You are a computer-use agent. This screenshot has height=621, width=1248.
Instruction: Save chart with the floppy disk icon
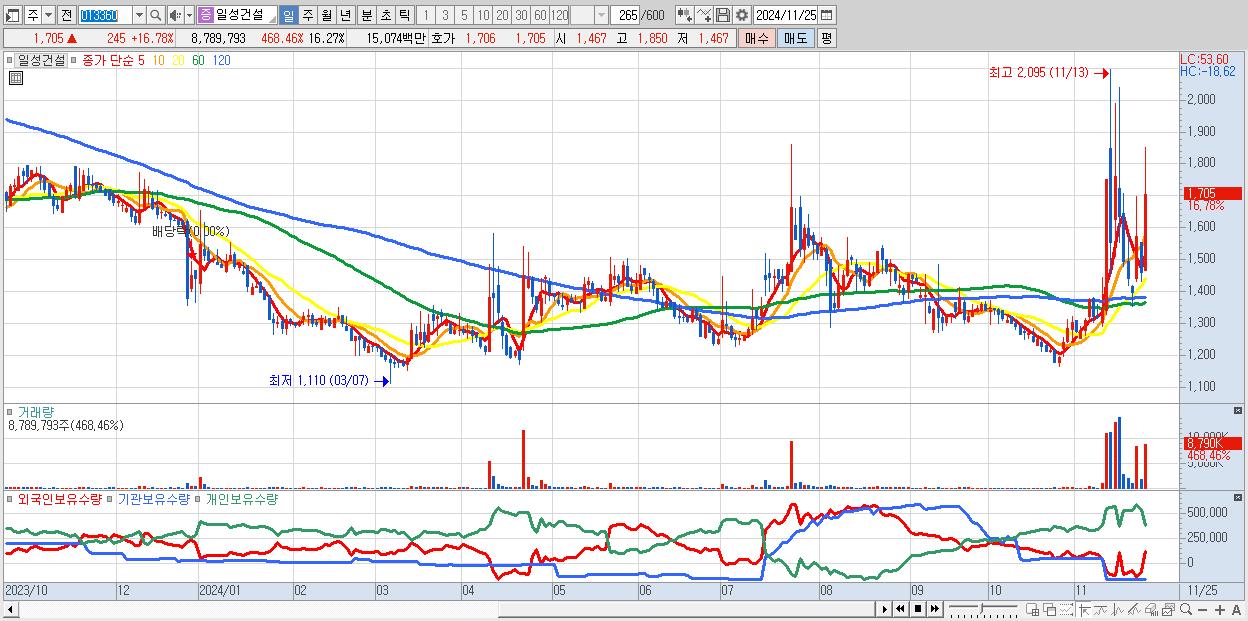click(723, 16)
